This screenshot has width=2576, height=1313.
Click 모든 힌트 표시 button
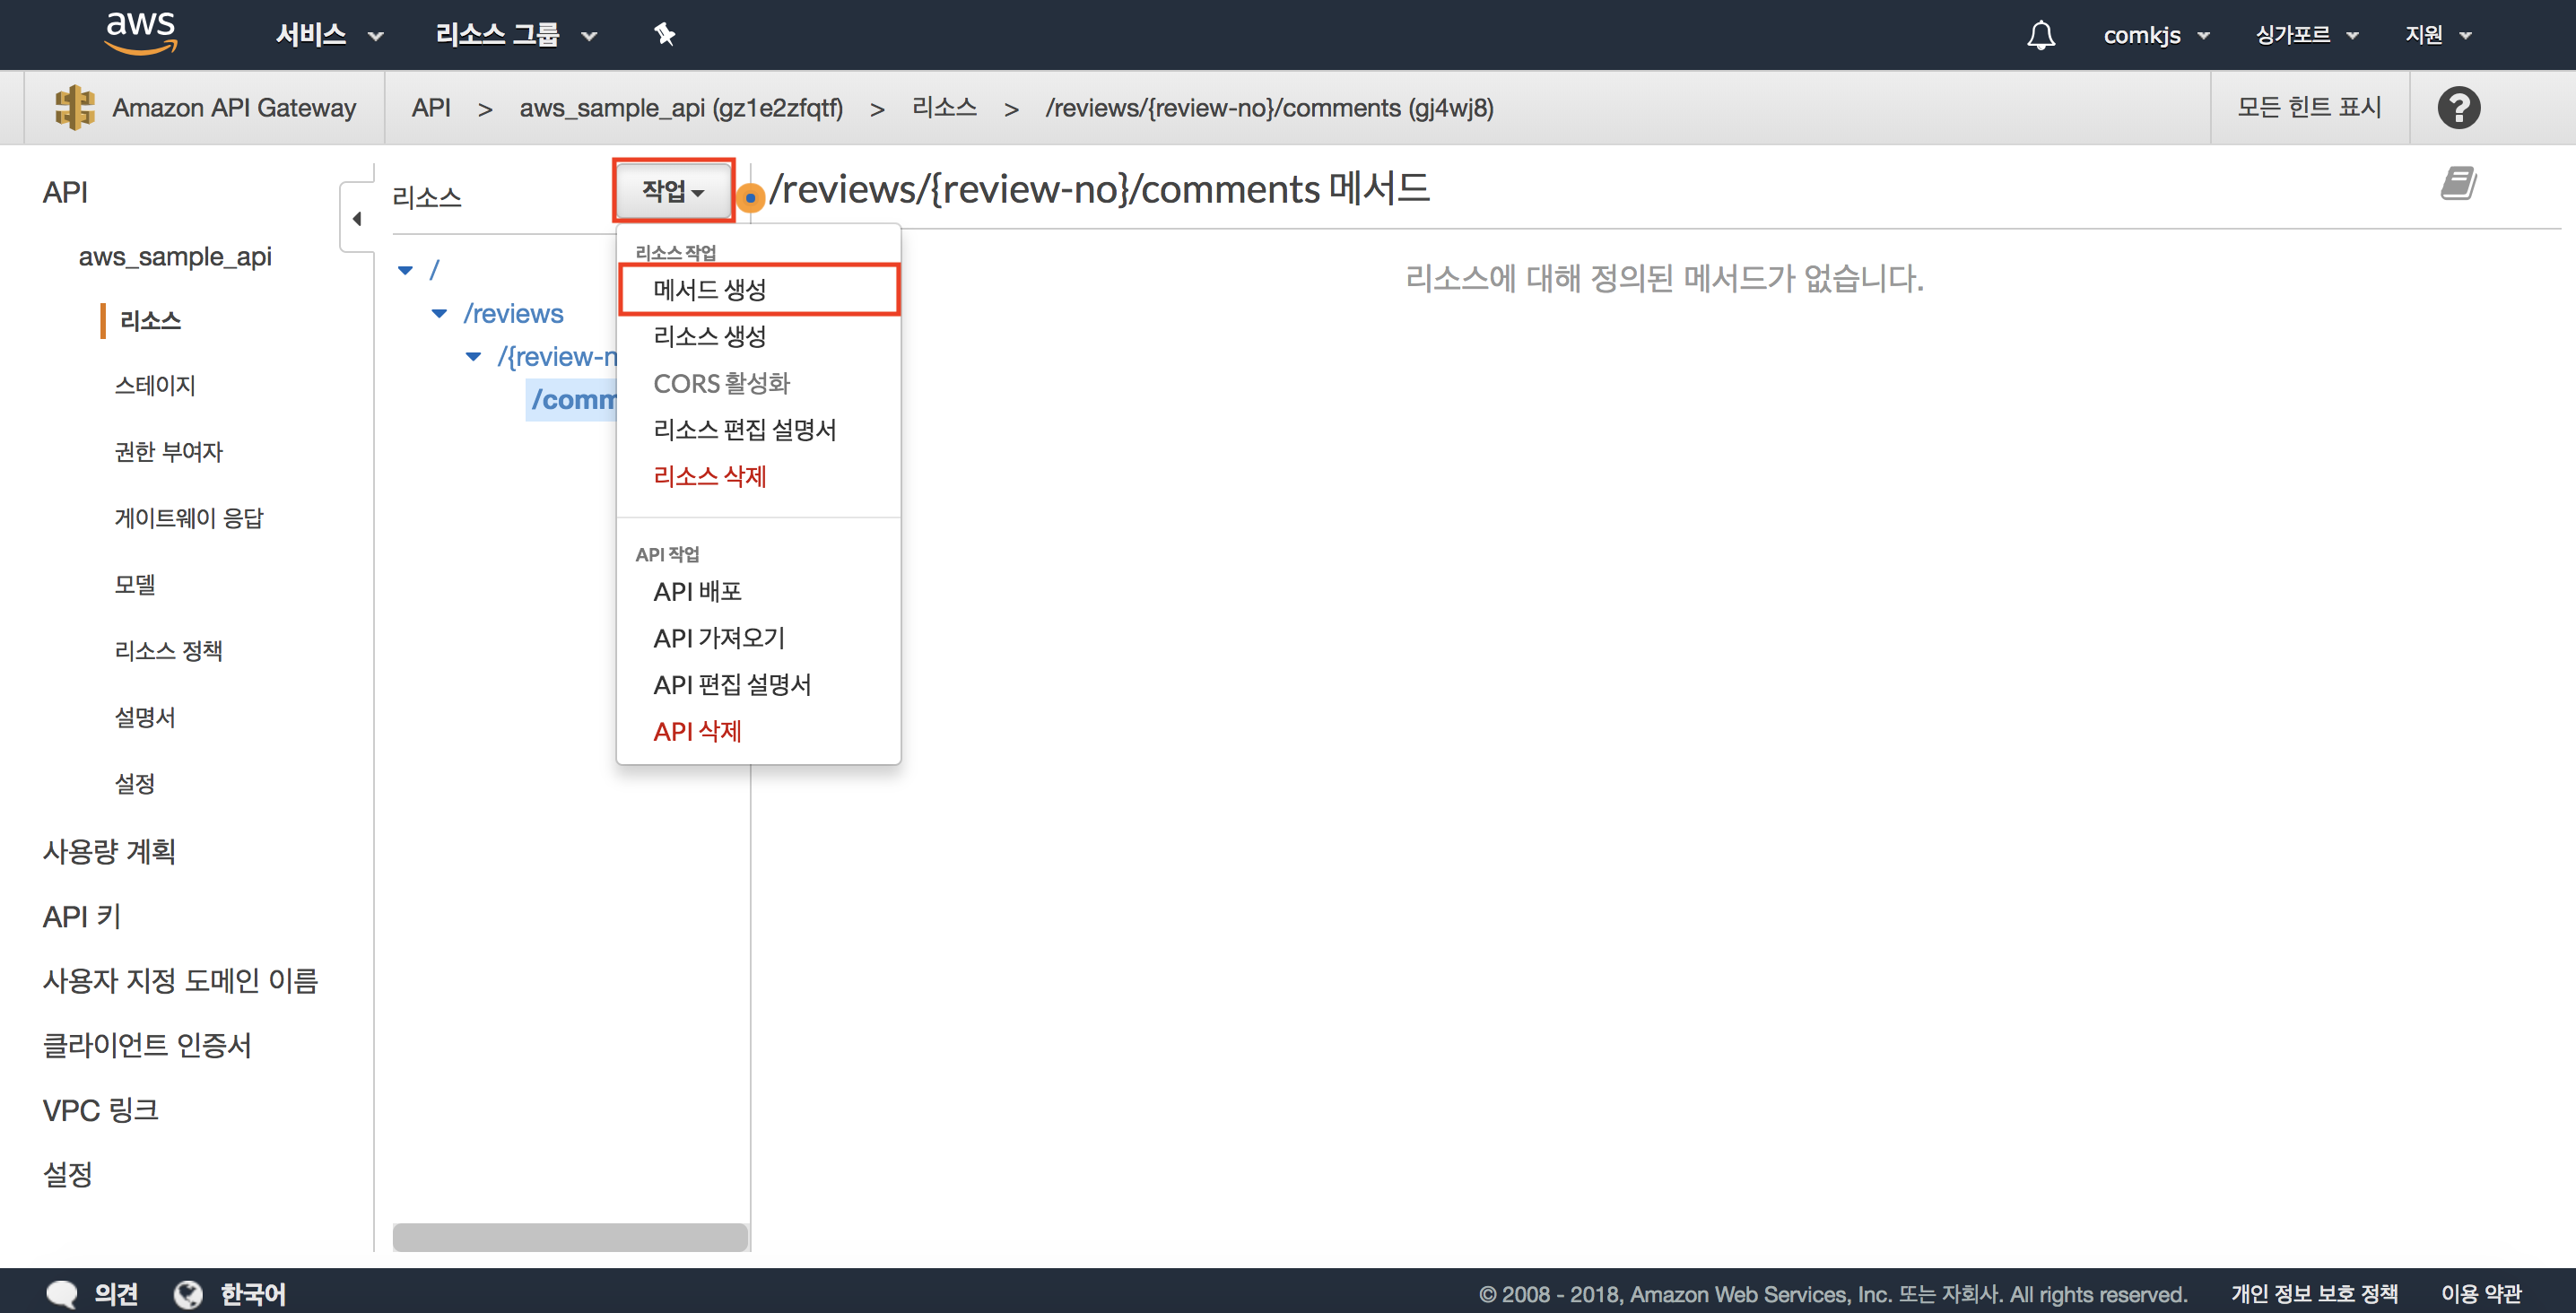tap(2309, 107)
